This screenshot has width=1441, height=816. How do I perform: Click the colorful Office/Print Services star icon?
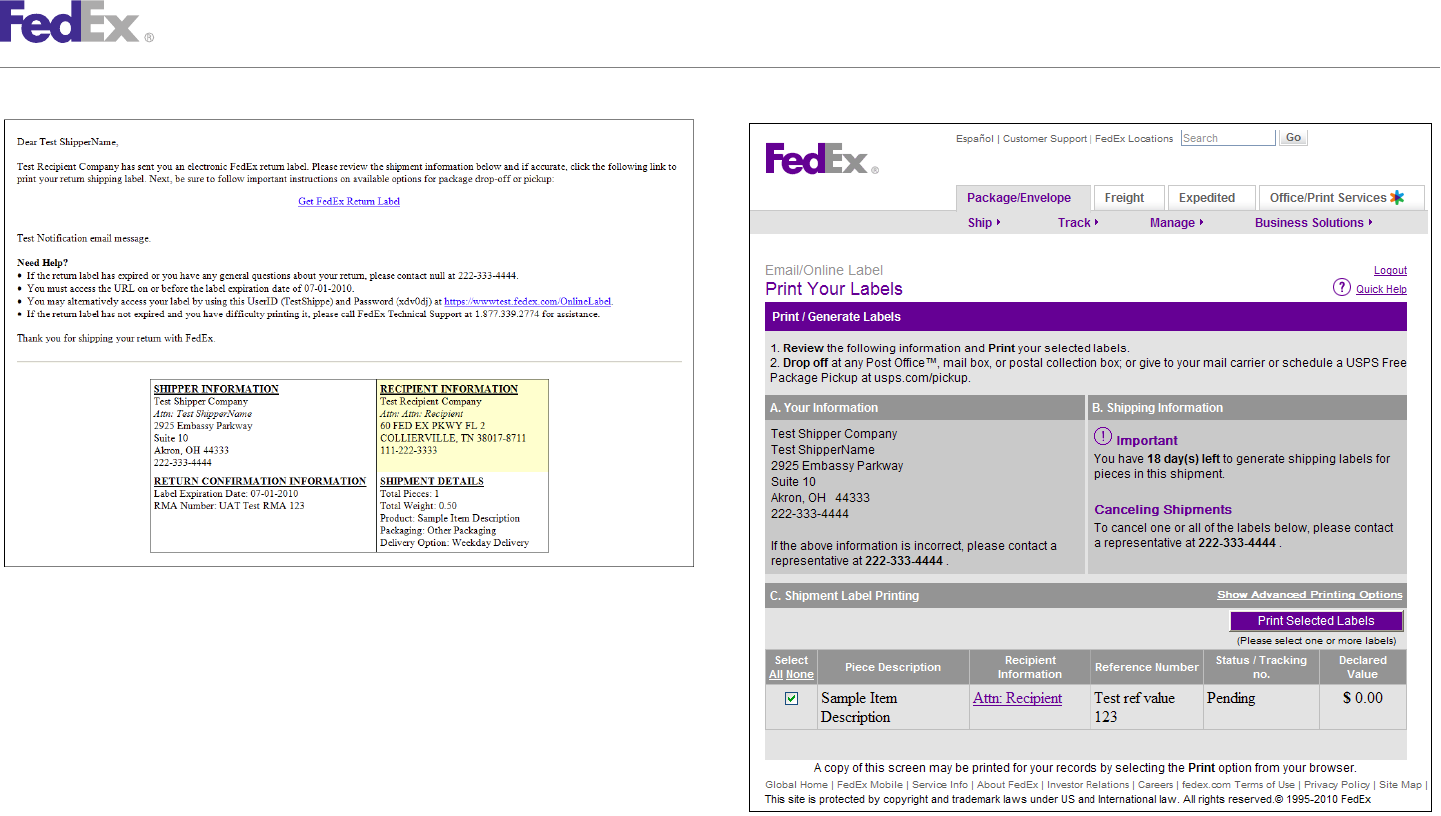pos(1397,197)
